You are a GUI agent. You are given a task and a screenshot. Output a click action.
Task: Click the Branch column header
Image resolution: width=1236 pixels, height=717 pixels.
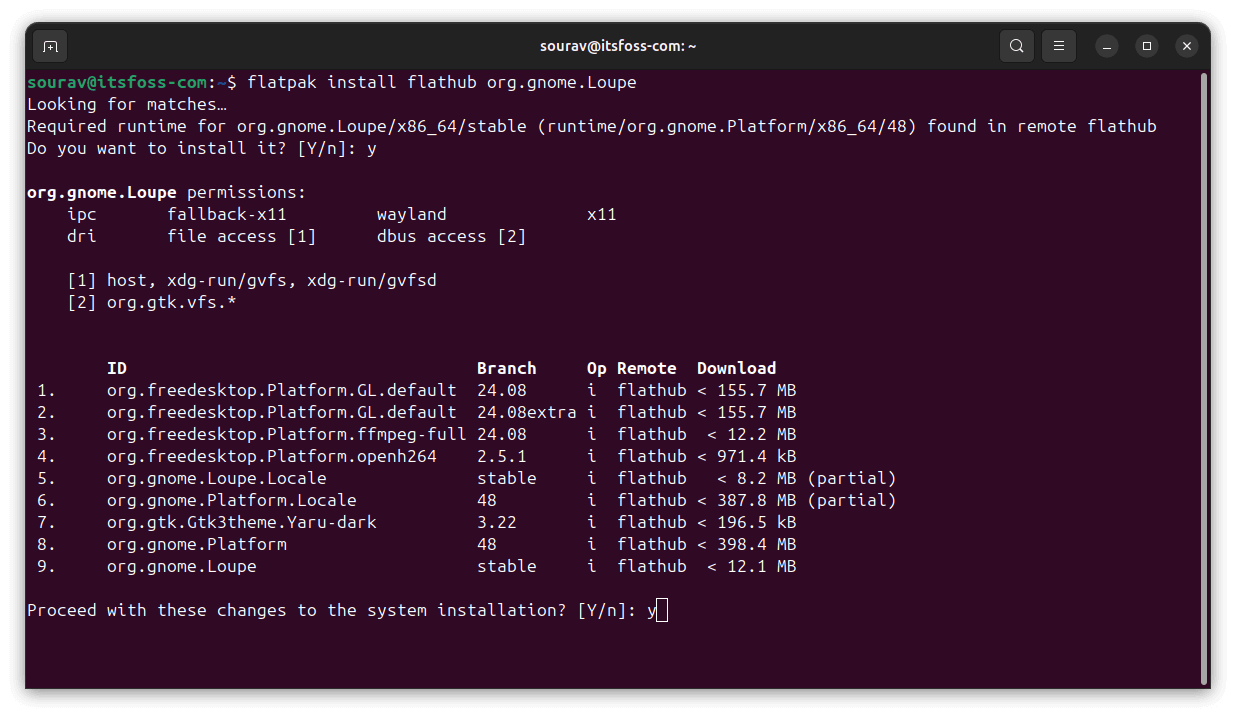pos(506,368)
